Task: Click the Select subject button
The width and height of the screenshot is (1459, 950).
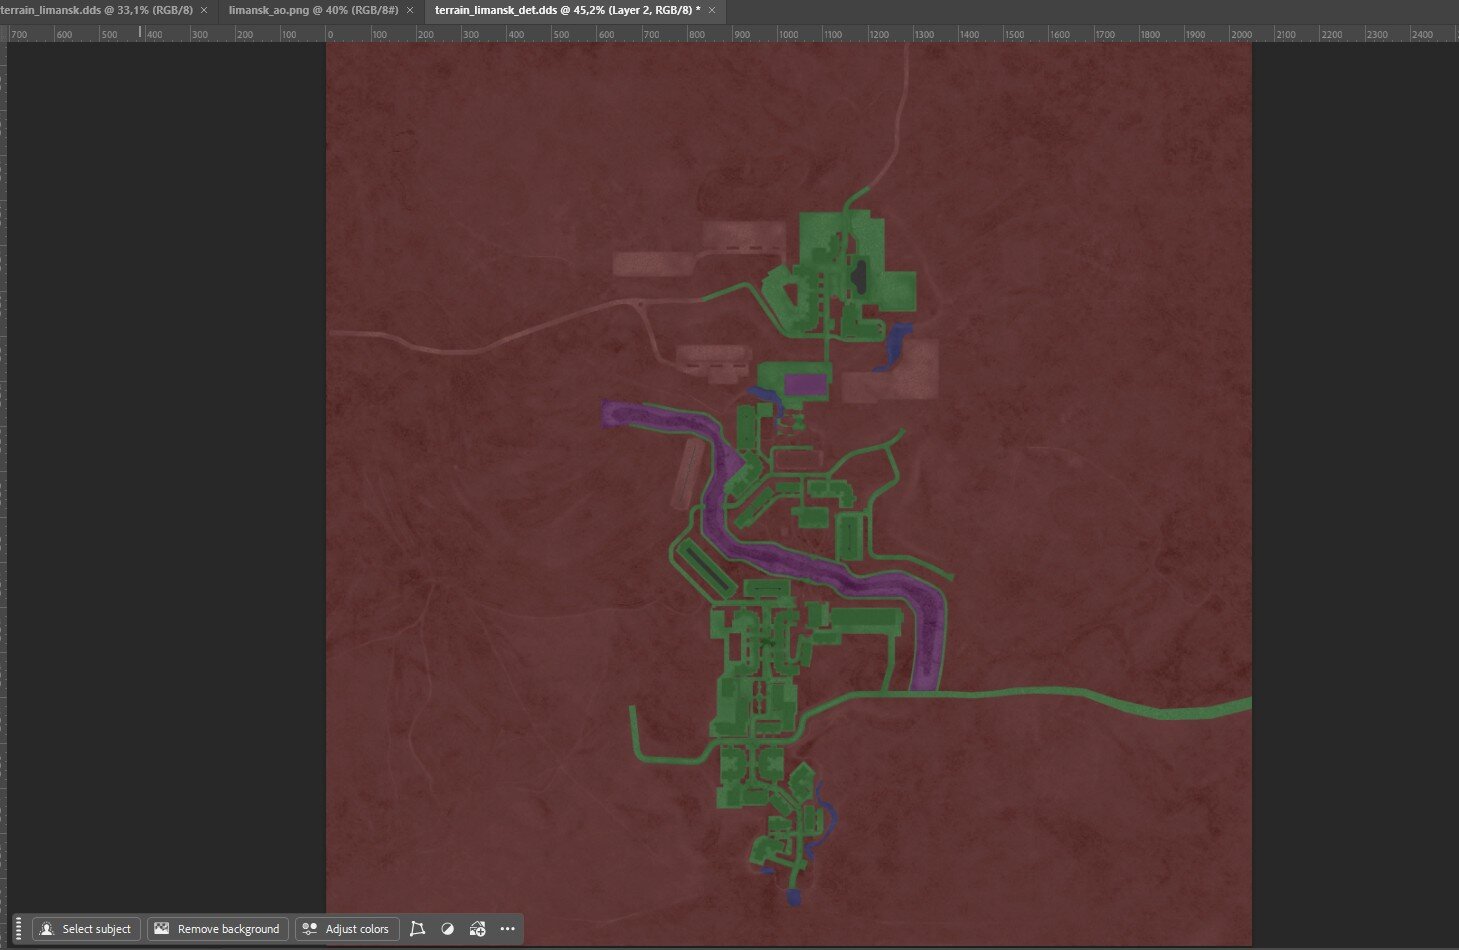Action: (87, 929)
